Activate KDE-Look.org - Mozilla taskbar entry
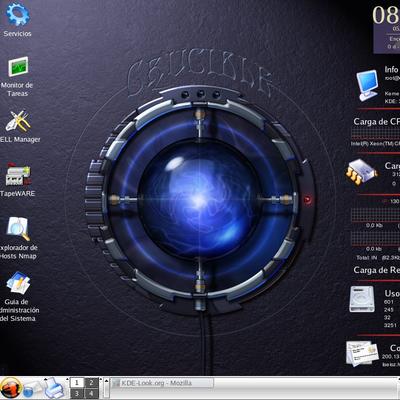 pyautogui.click(x=162, y=383)
